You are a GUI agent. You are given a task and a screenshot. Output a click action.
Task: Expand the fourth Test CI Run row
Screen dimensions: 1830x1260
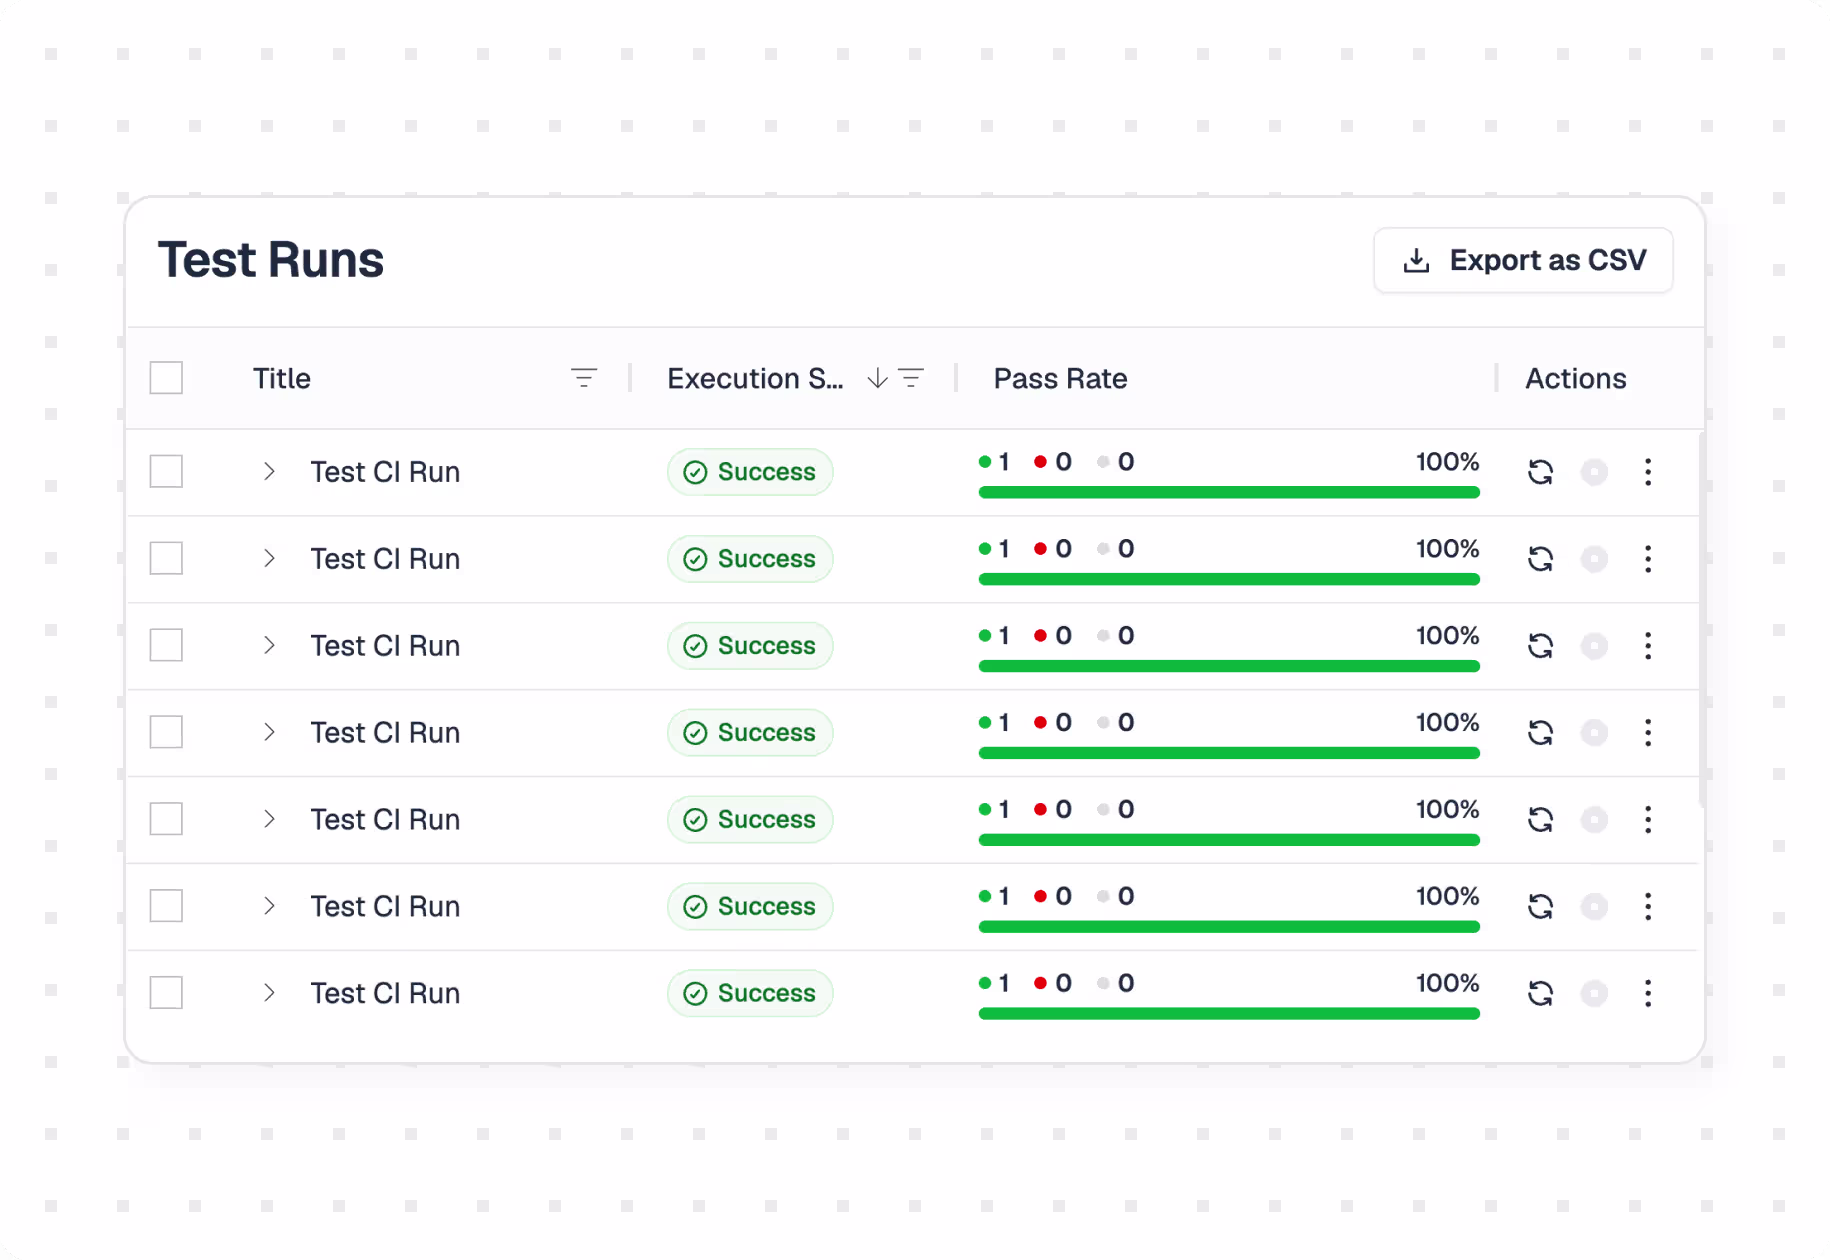(x=269, y=732)
